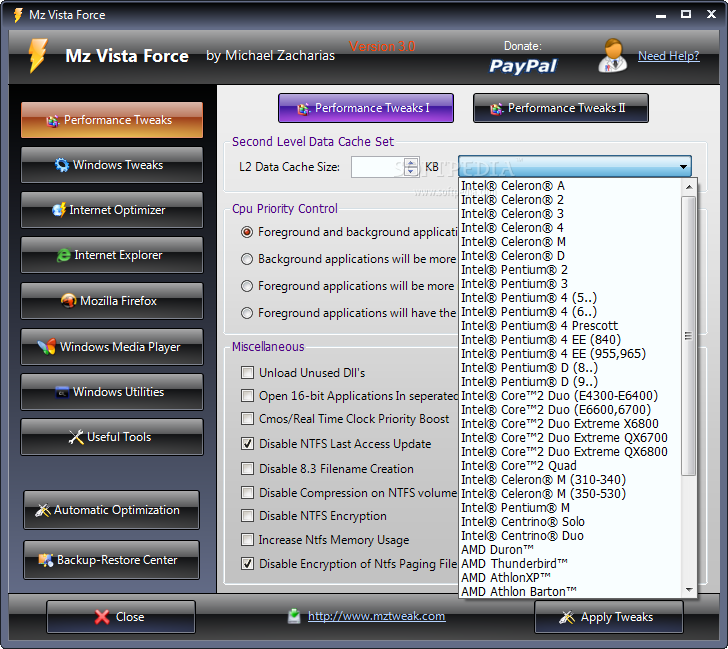Open Backup-Restore Center

111,560
